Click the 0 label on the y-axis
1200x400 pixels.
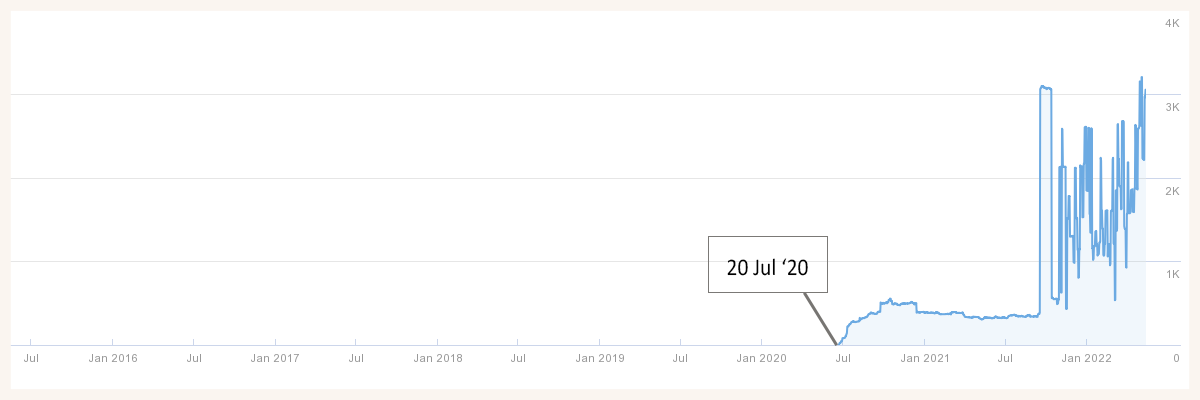pyautogui.click(x=1176, y=357)
